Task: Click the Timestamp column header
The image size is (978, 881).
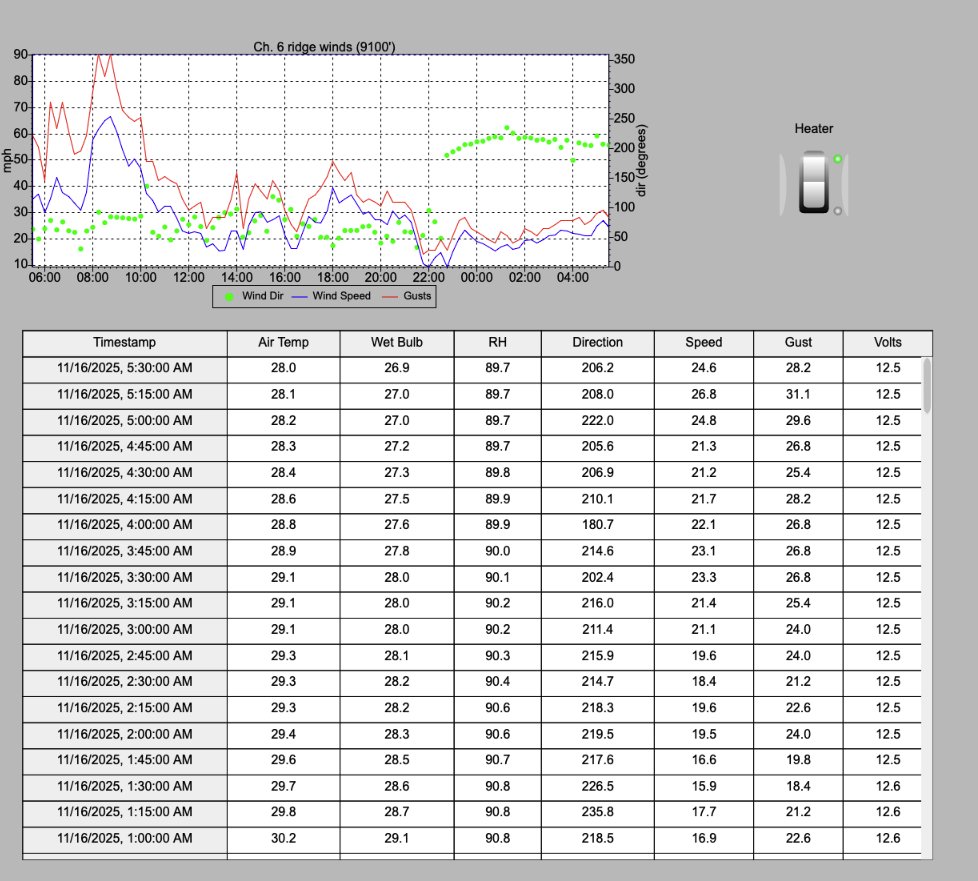Action: click(125, 343)
